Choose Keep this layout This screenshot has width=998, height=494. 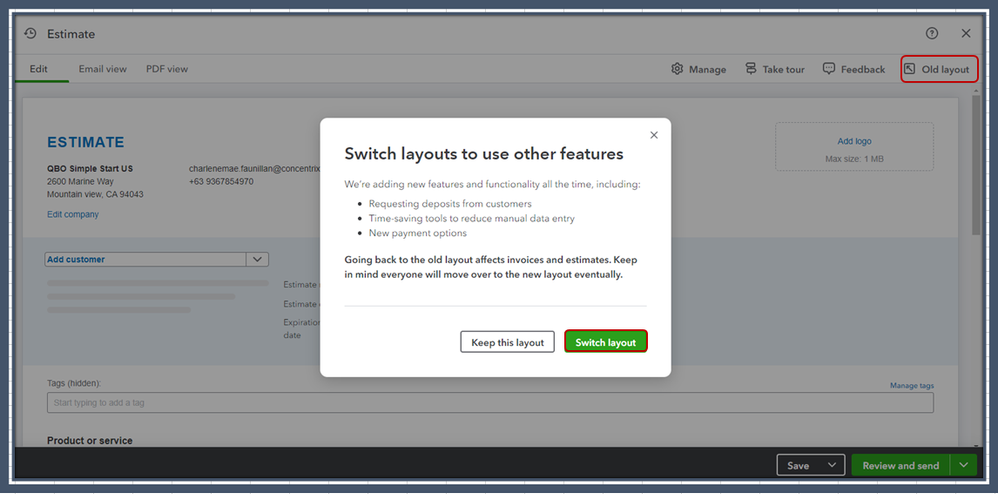[507, 342]
